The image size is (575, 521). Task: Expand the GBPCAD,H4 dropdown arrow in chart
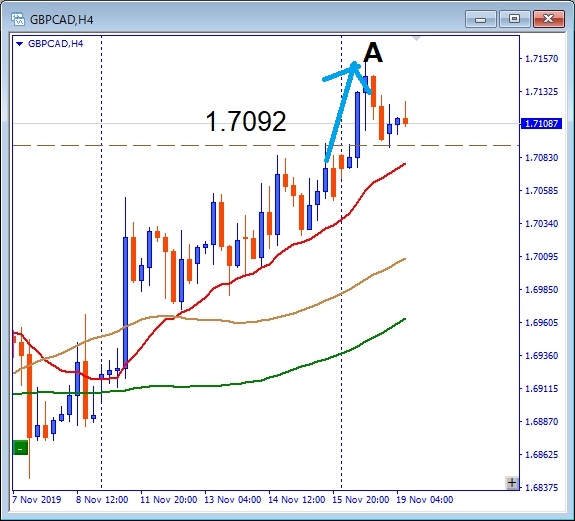click(x=20, y=44)
